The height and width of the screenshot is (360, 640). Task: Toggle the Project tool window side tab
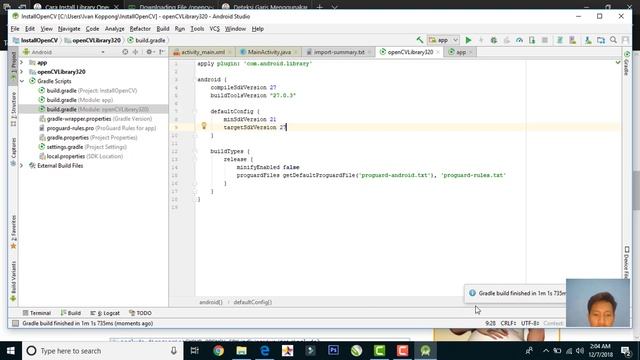tap(13, 65)
